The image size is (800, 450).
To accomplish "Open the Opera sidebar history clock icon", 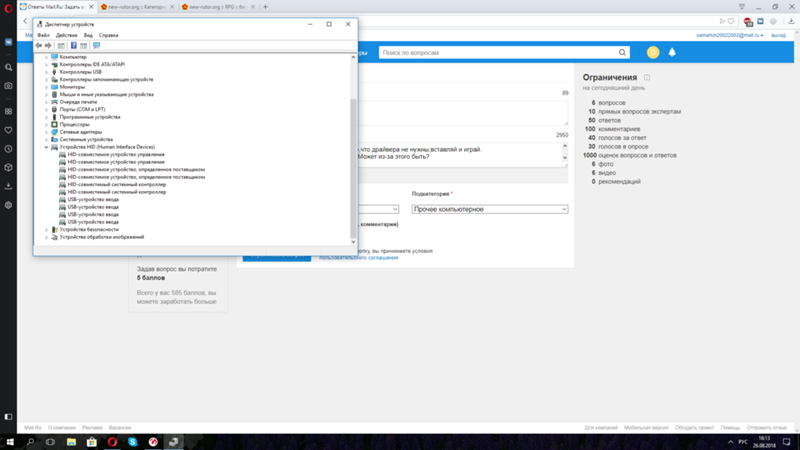I will coord(8,149).
